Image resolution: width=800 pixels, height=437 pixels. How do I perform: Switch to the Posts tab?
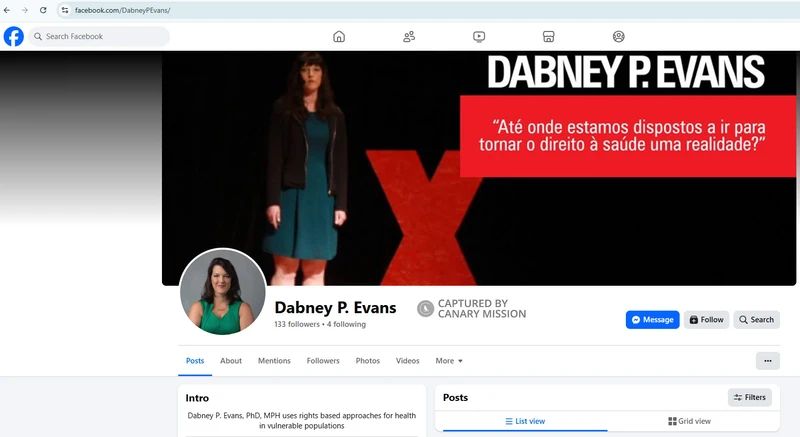tap(195, 361)
